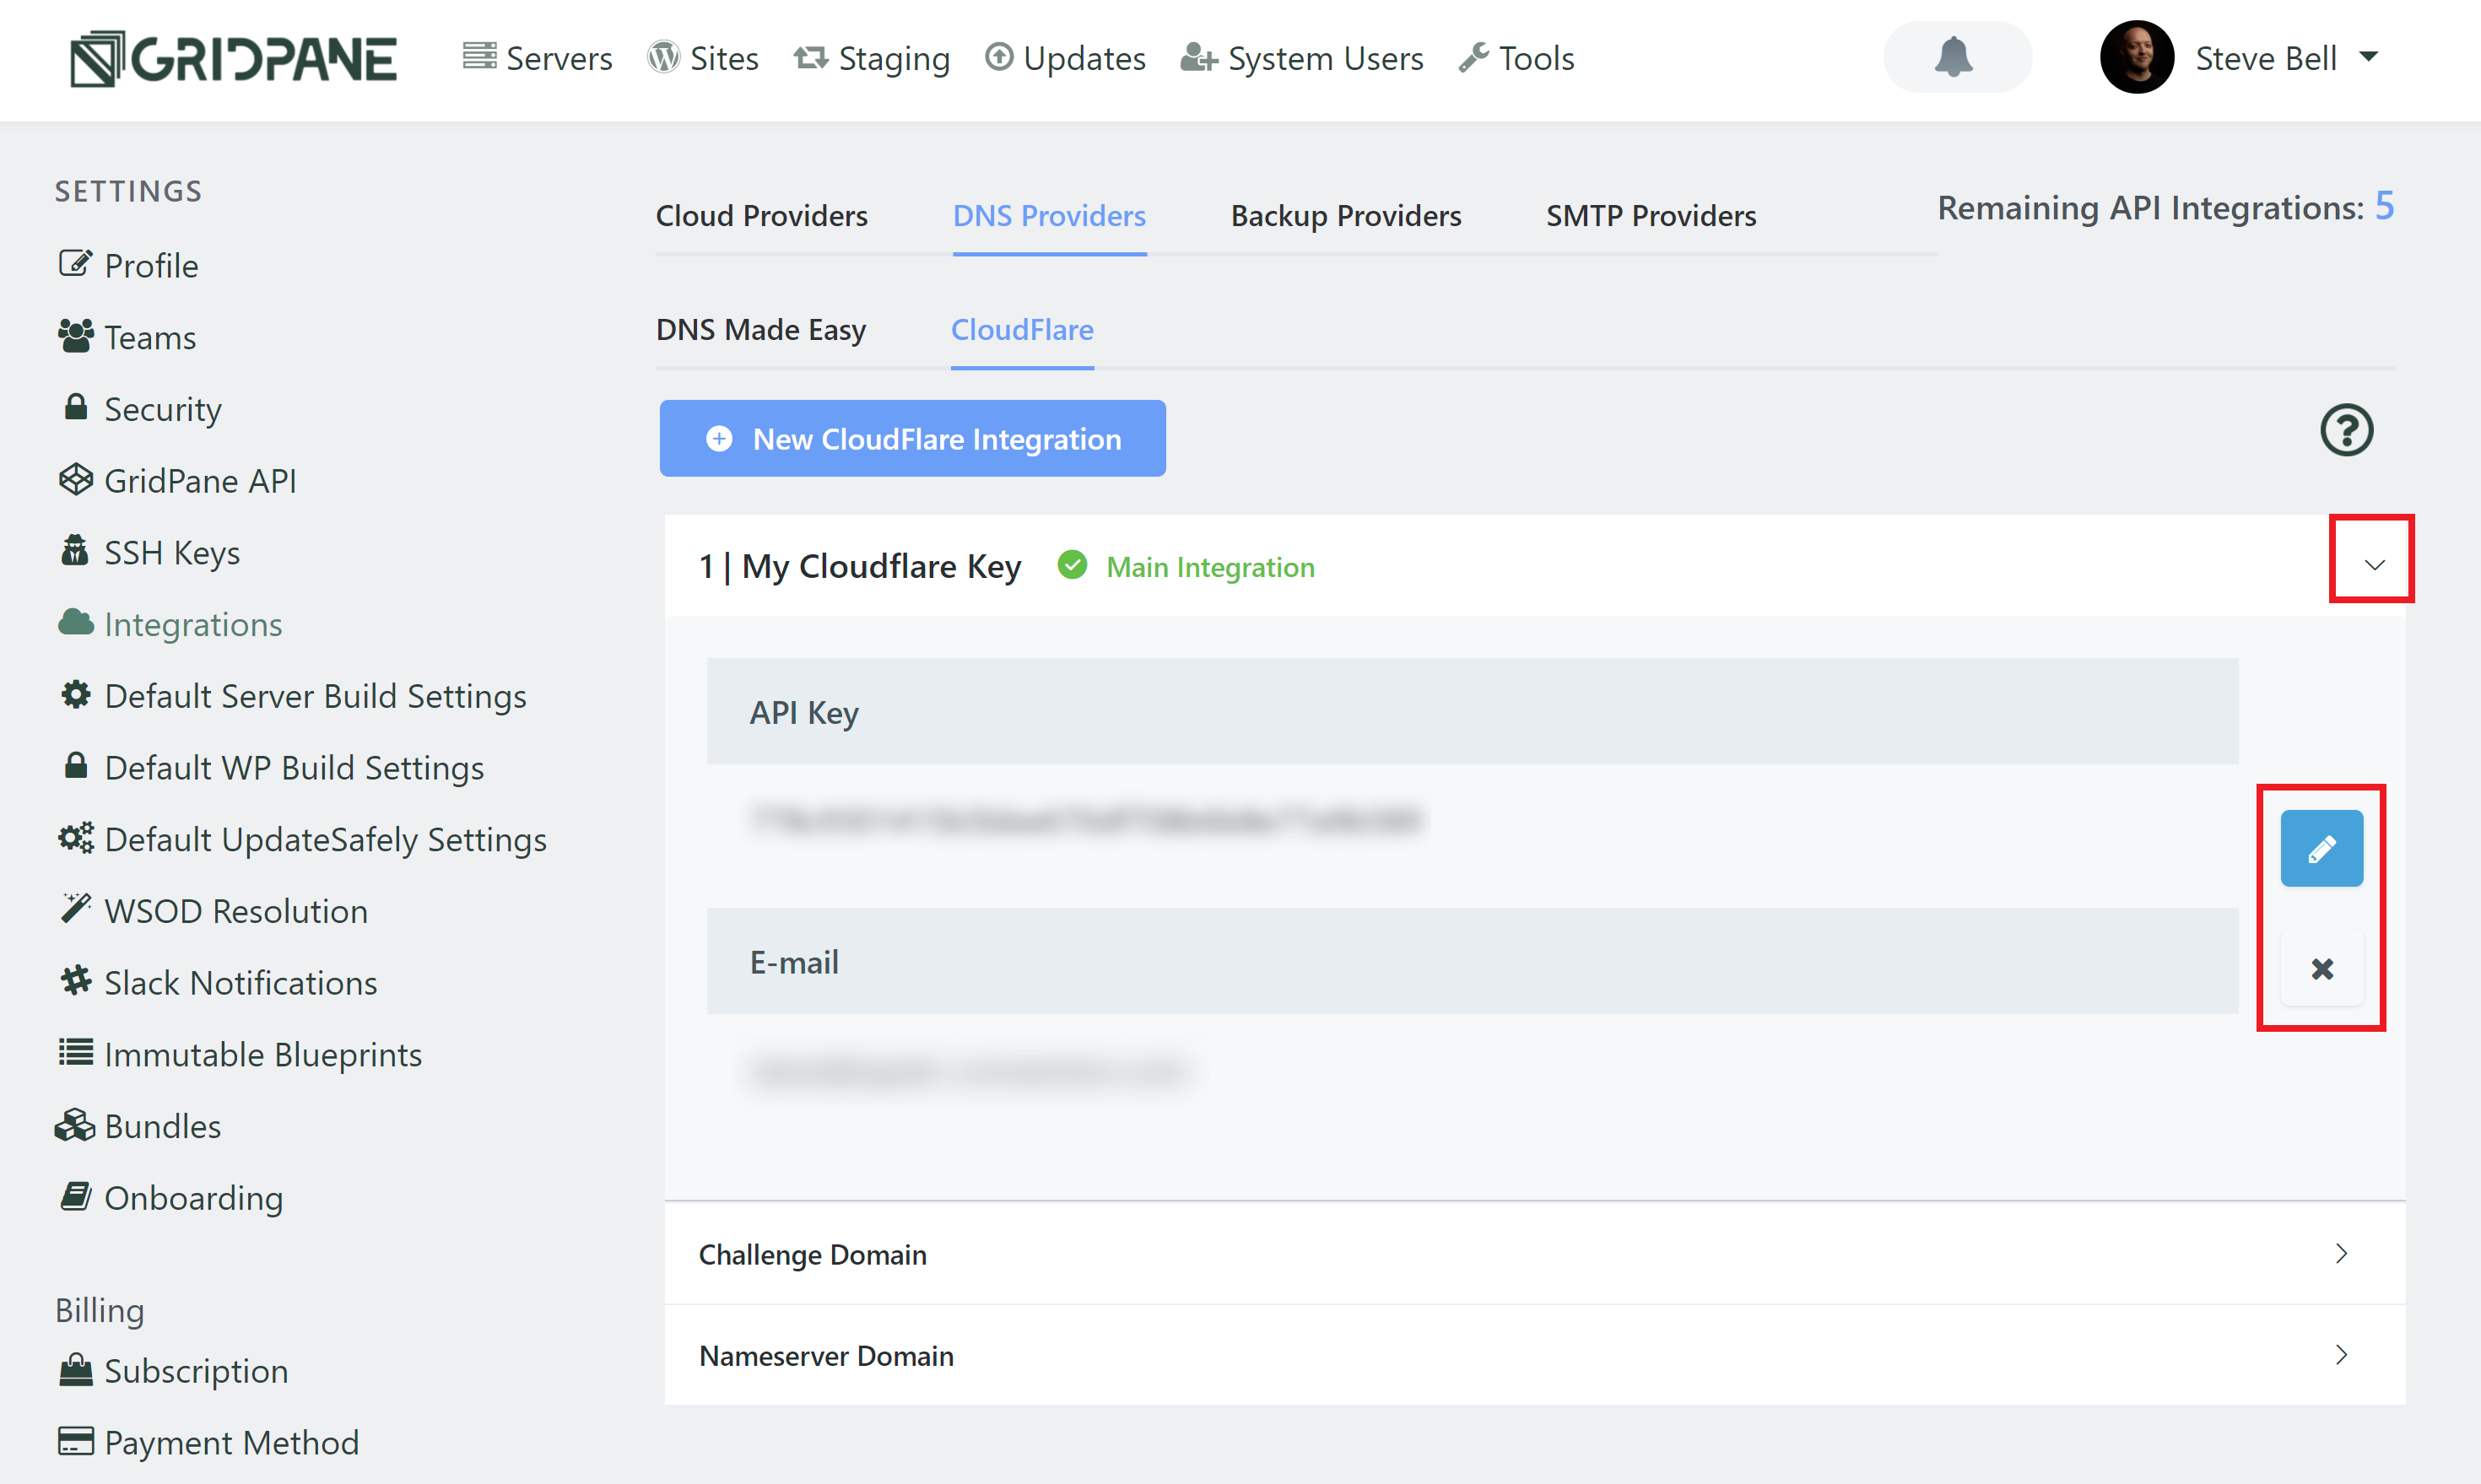Click Payment Method card icon

[x=75, y=1441]
